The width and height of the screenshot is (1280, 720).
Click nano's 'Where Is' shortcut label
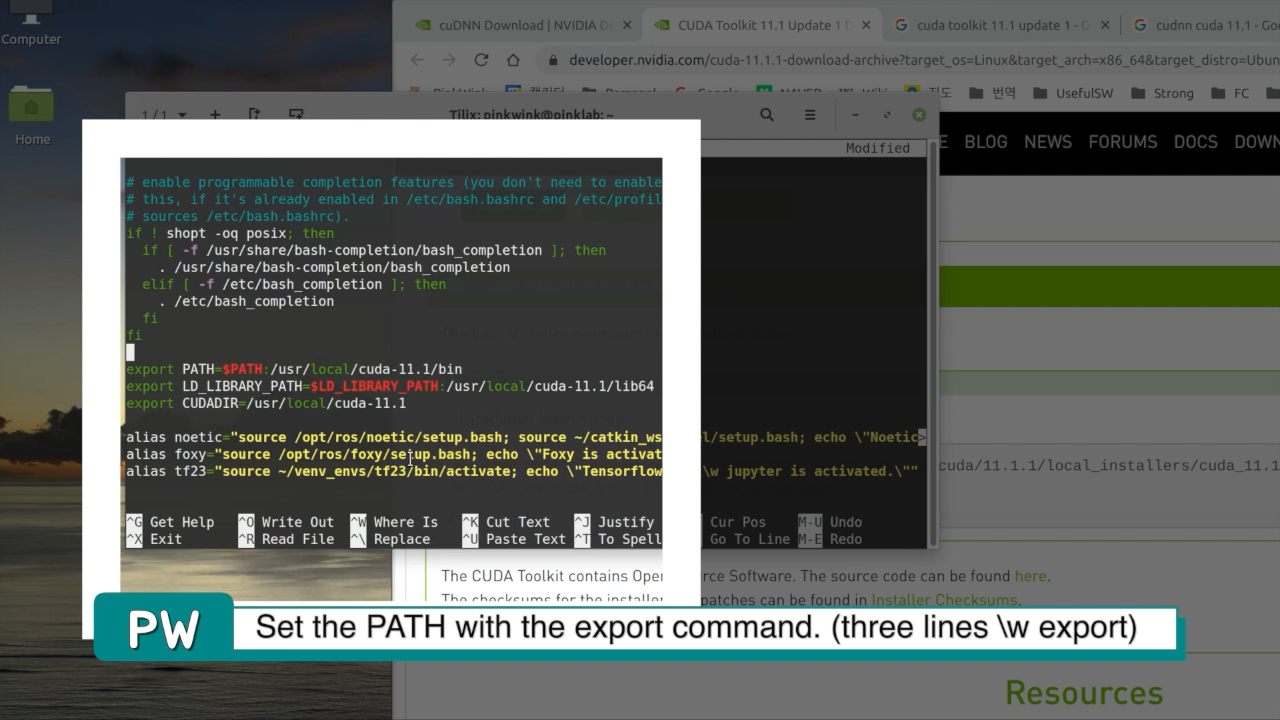[406, 522]
